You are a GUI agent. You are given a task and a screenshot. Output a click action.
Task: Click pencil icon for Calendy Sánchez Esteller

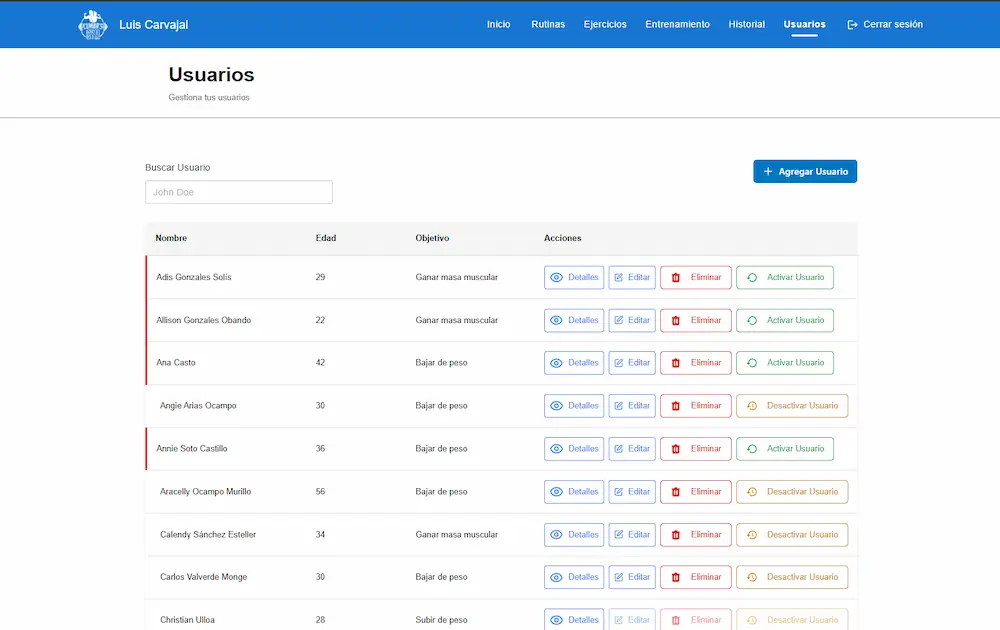(618, 534)
